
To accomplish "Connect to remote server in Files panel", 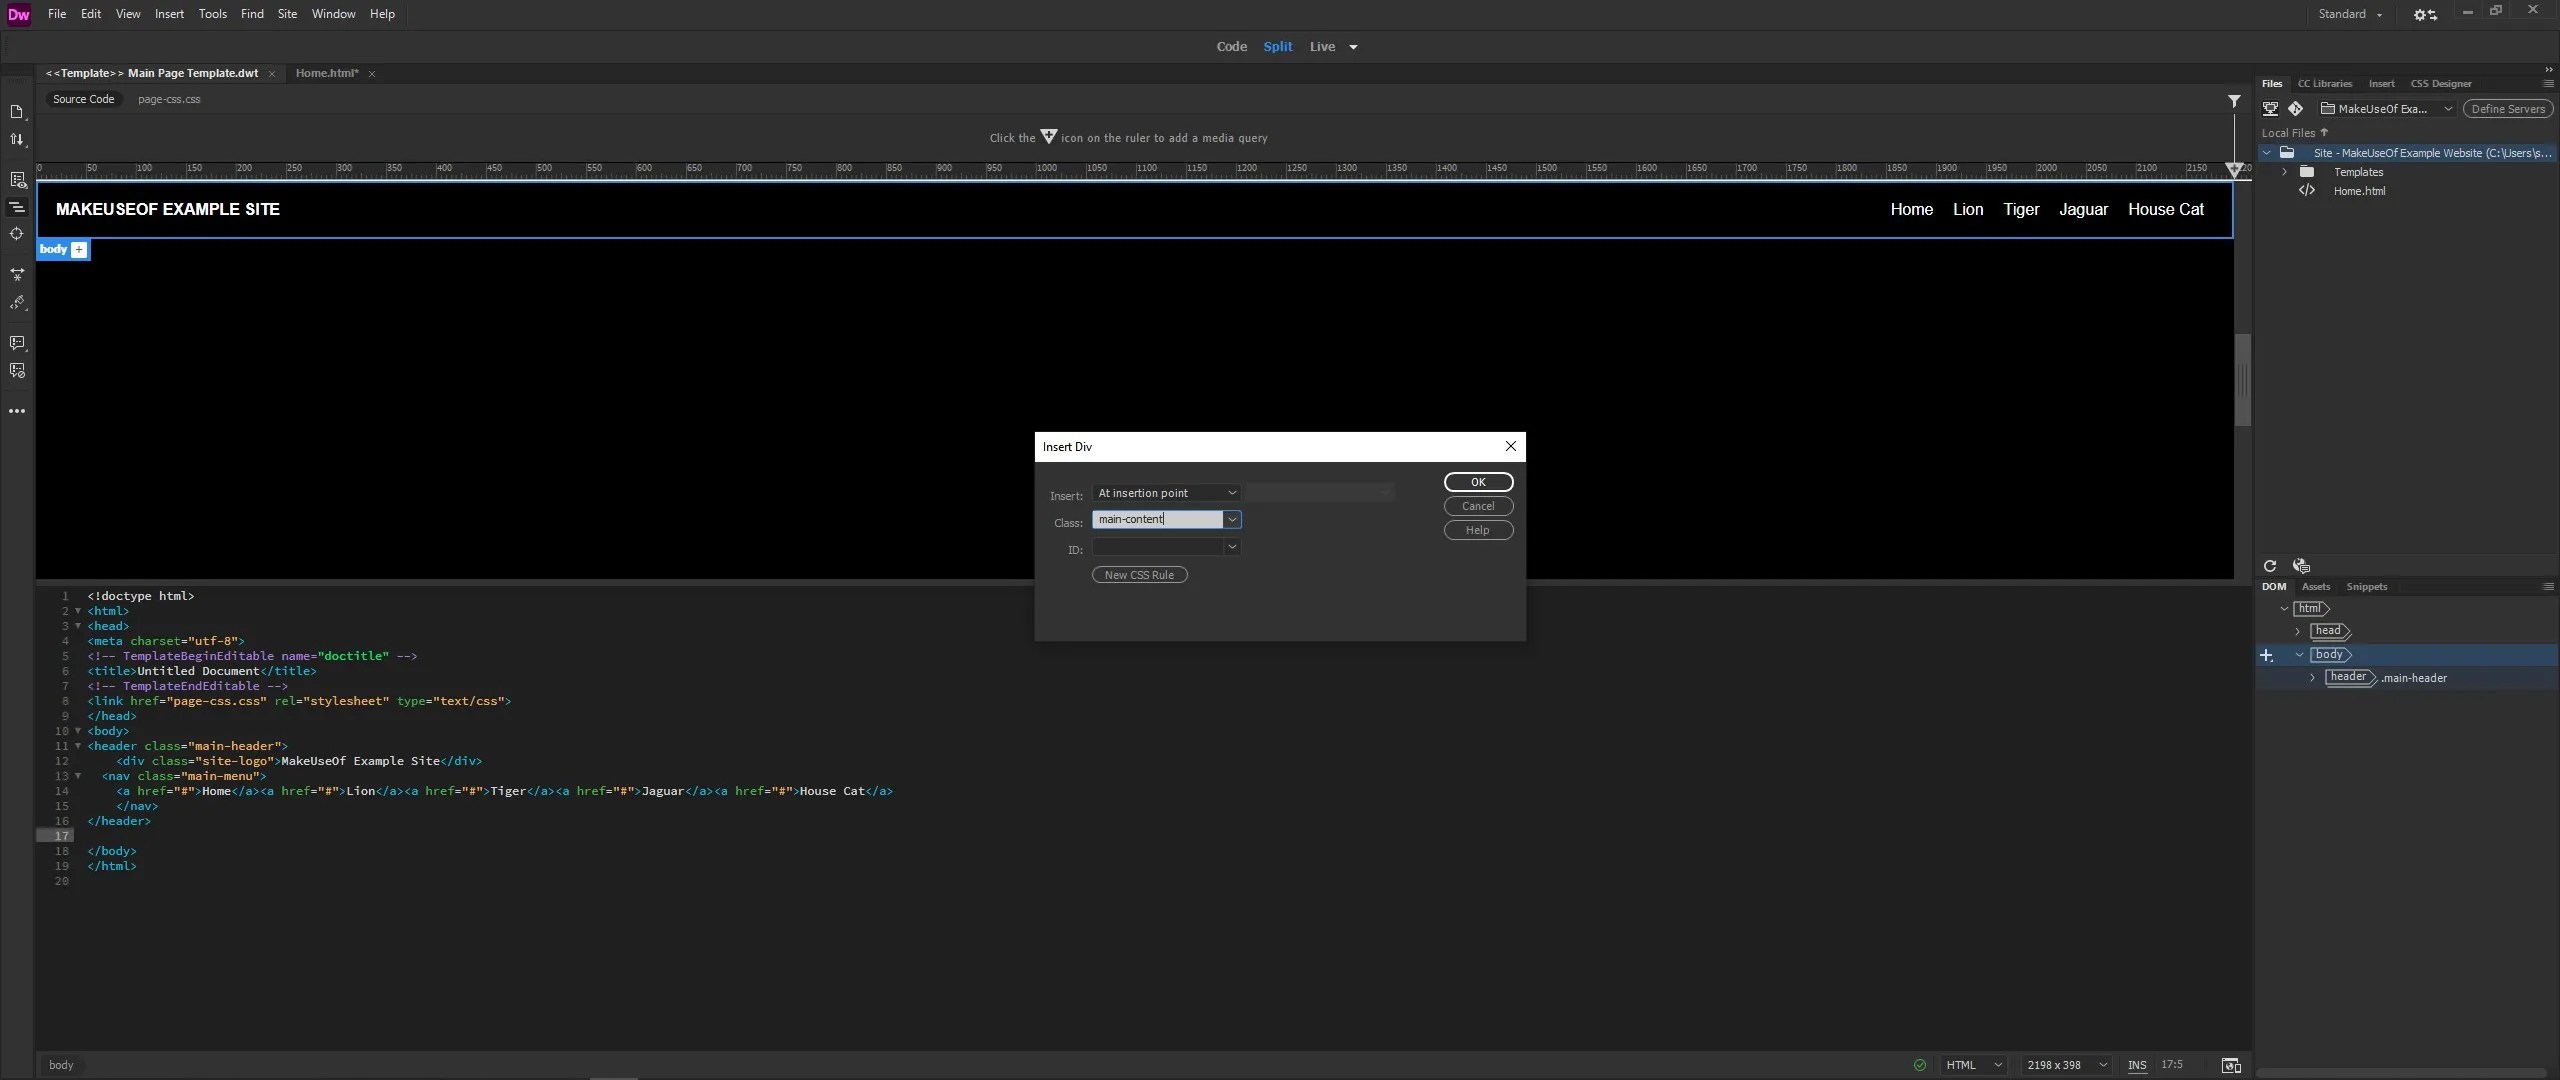I will click(2267, 108).
